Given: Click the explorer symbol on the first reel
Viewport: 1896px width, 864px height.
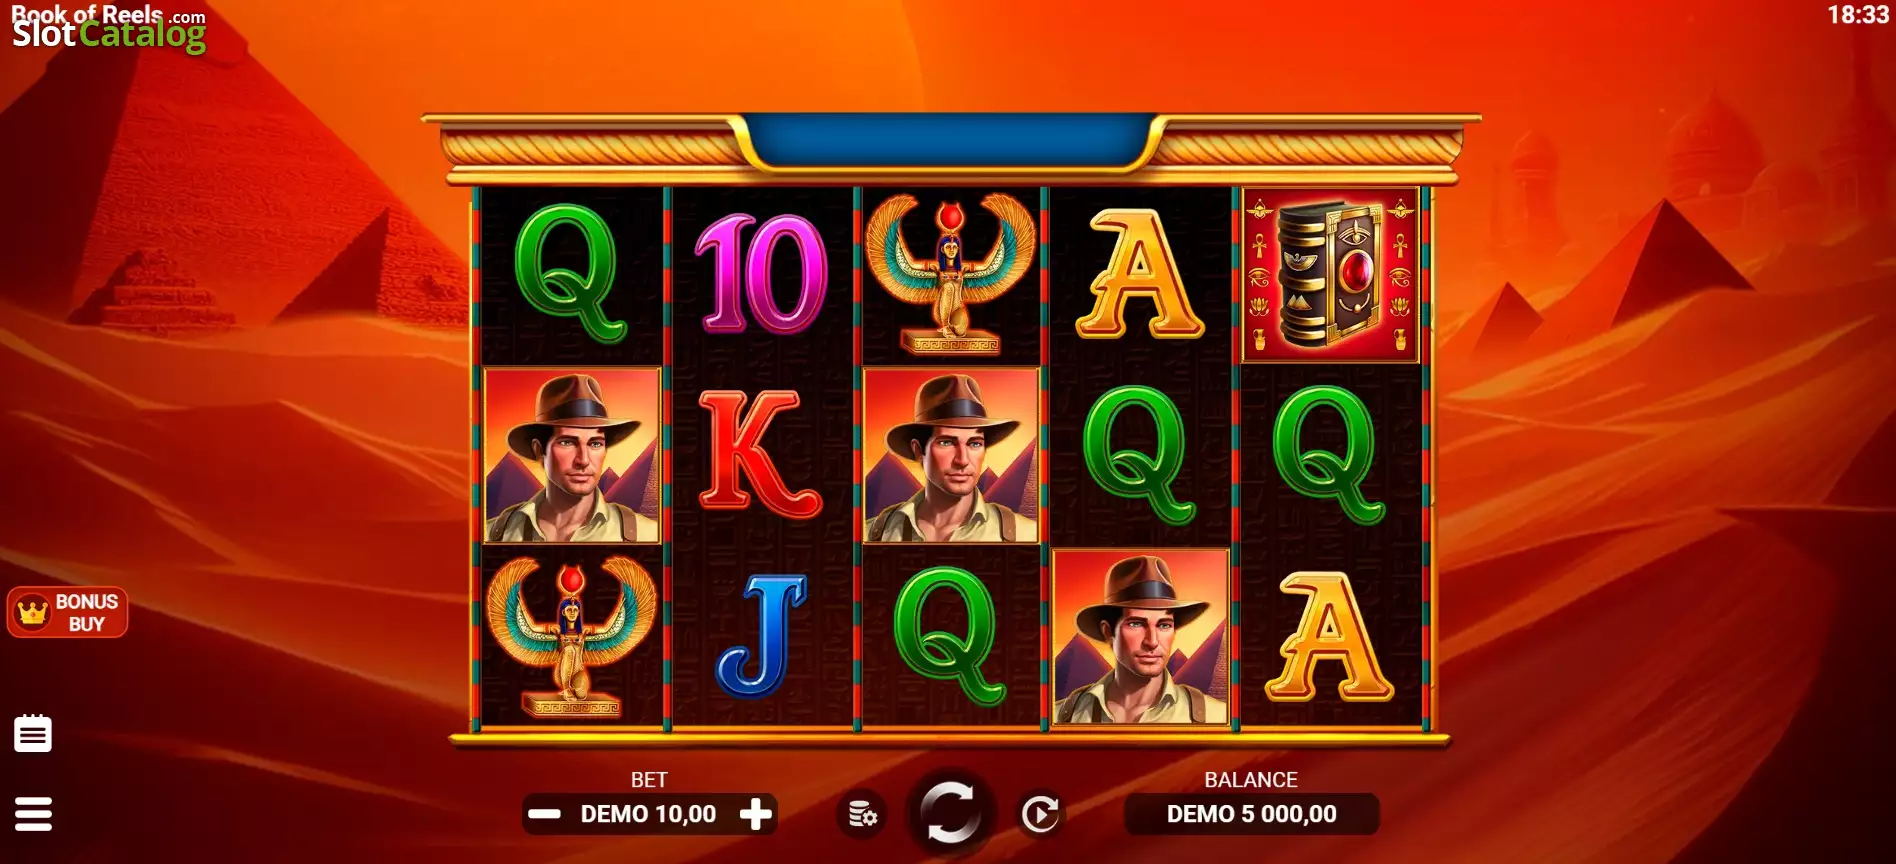Looking at the screenshot, I should (x=572, y=455).
